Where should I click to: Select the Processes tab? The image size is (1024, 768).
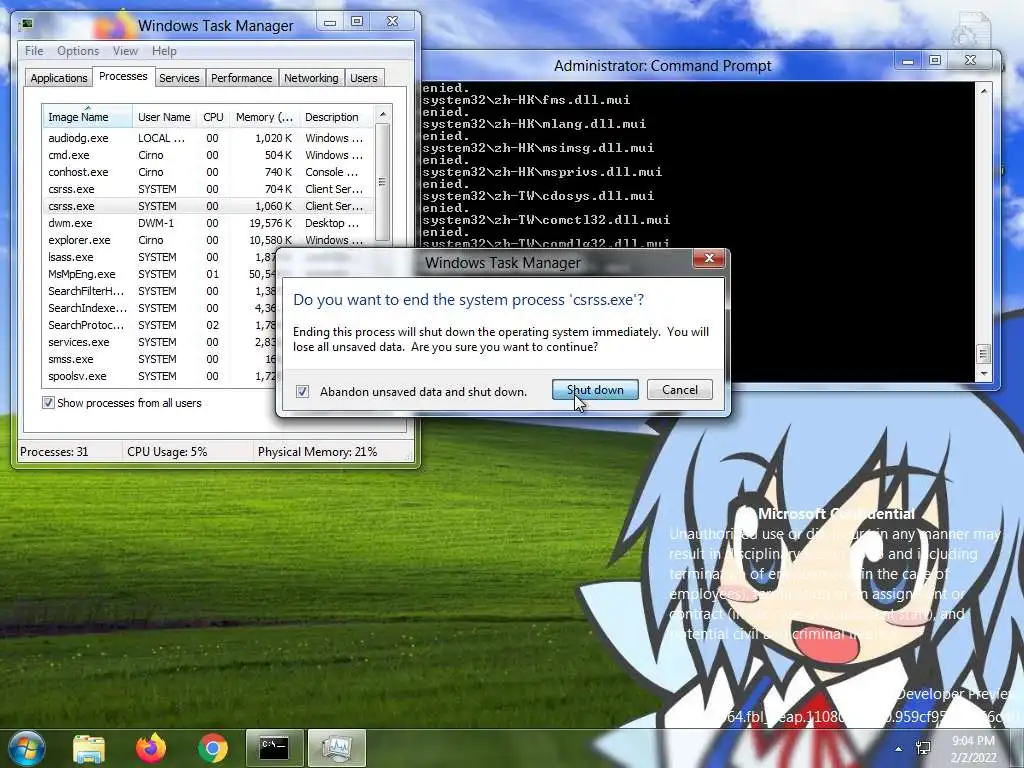[123, 76]
